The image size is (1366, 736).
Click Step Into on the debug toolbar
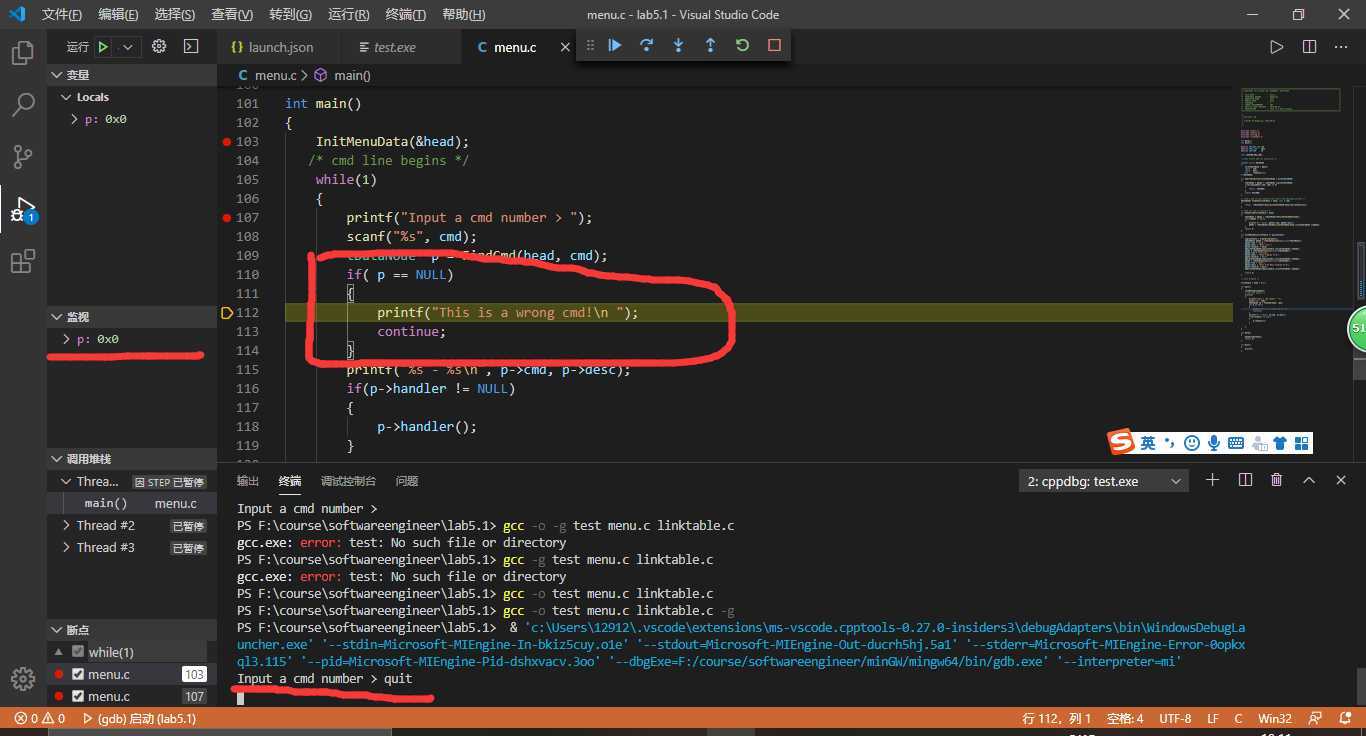679,45
